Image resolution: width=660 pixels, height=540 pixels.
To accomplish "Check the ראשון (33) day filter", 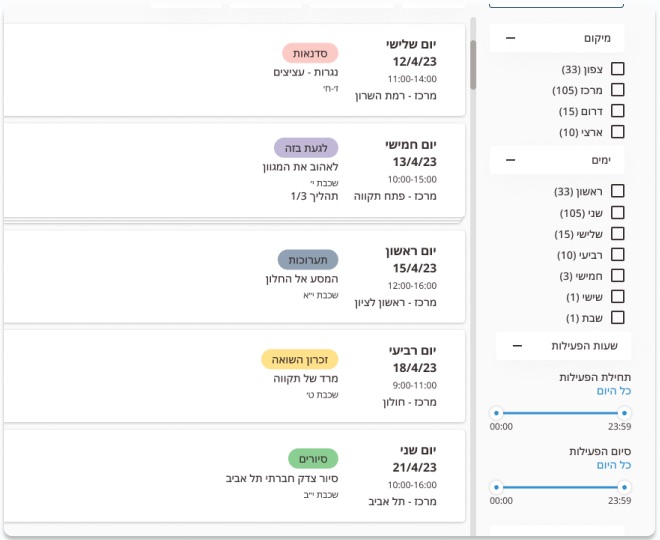I will (x=617, y=191).
